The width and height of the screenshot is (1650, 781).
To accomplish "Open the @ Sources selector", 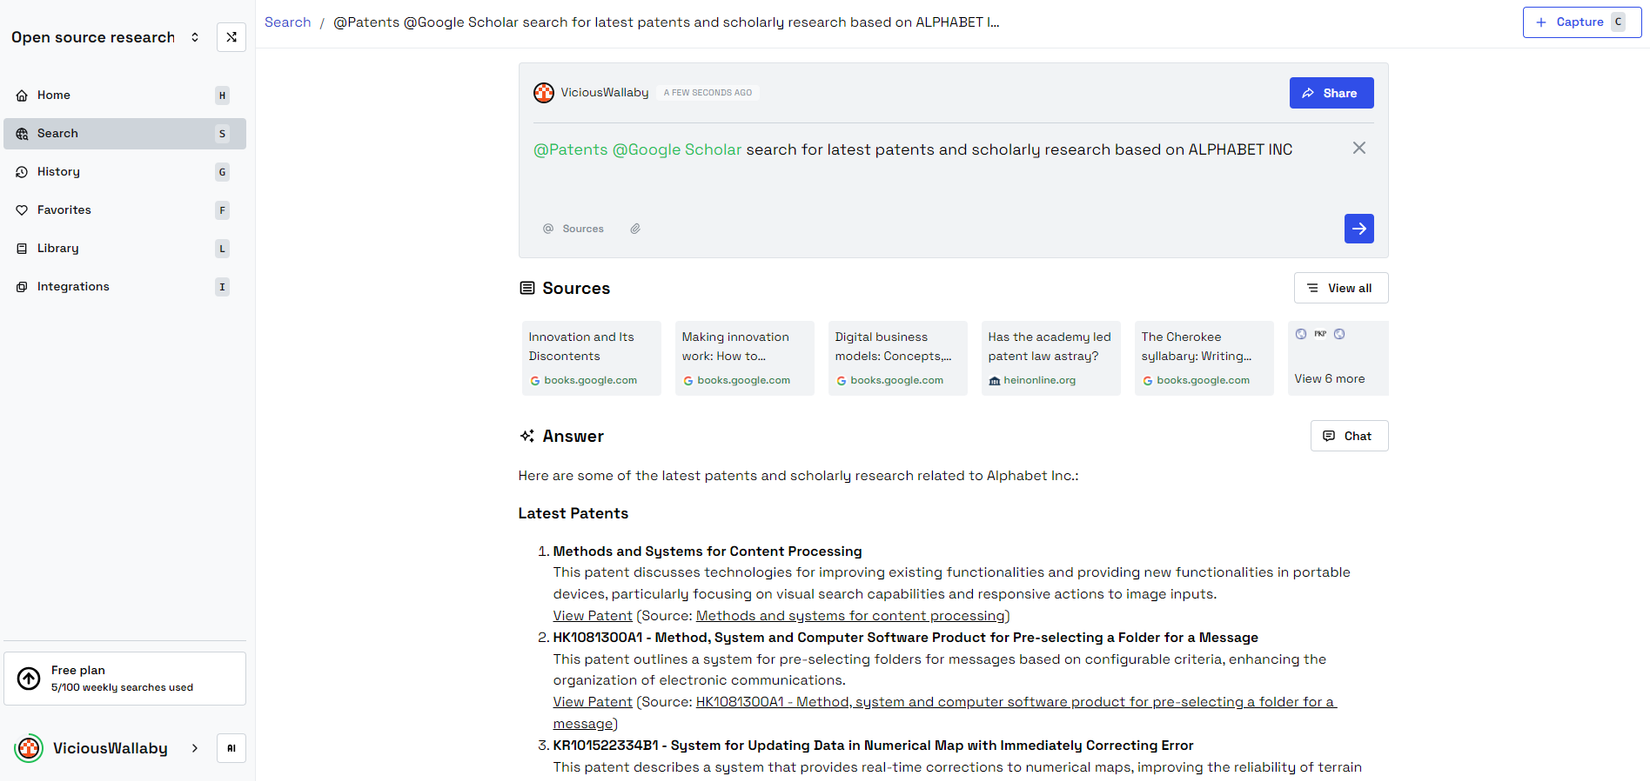I will (x=574, y=229).
